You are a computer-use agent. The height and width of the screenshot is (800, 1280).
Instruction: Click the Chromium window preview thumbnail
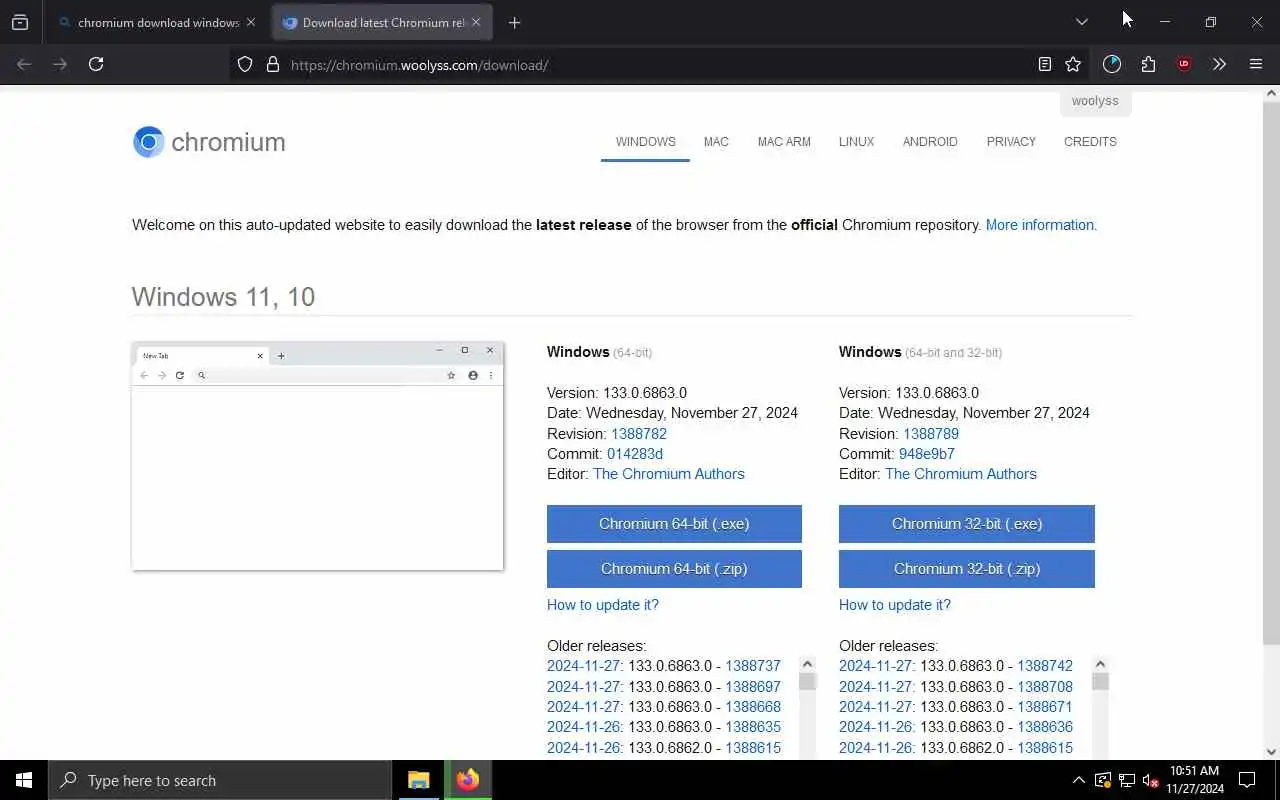[317, 456]
